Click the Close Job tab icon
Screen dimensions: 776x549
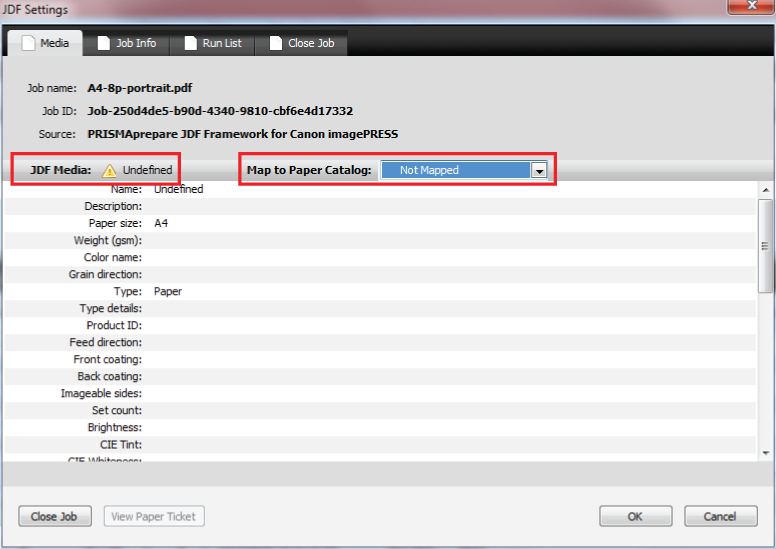[275, 44]
